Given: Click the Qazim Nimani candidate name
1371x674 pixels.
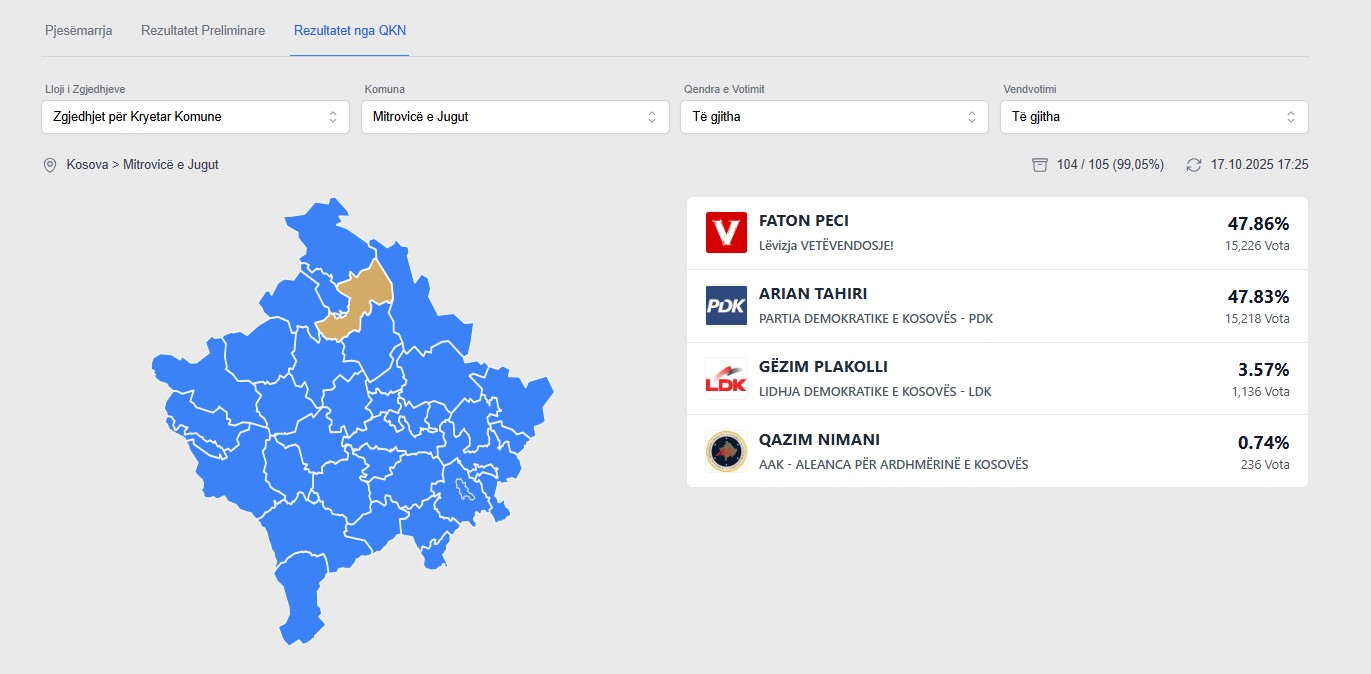Looking at the screenshot, I should [x=819, y=440].
